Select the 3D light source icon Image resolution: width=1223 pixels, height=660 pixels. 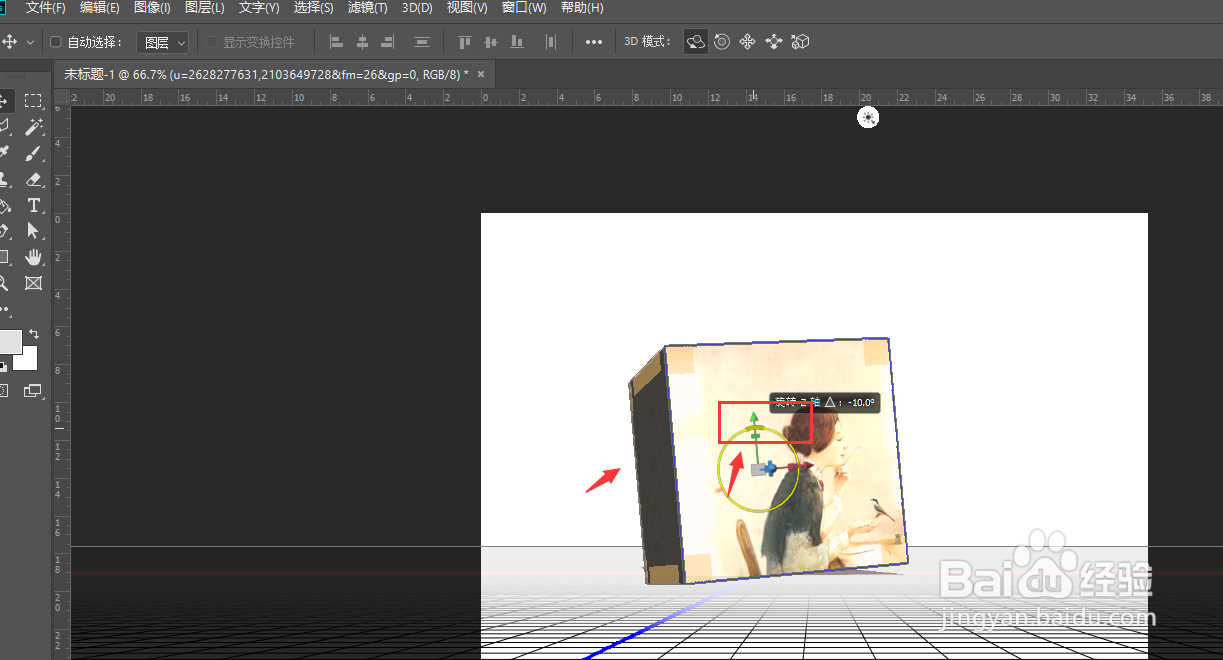(x=868, y=118)
